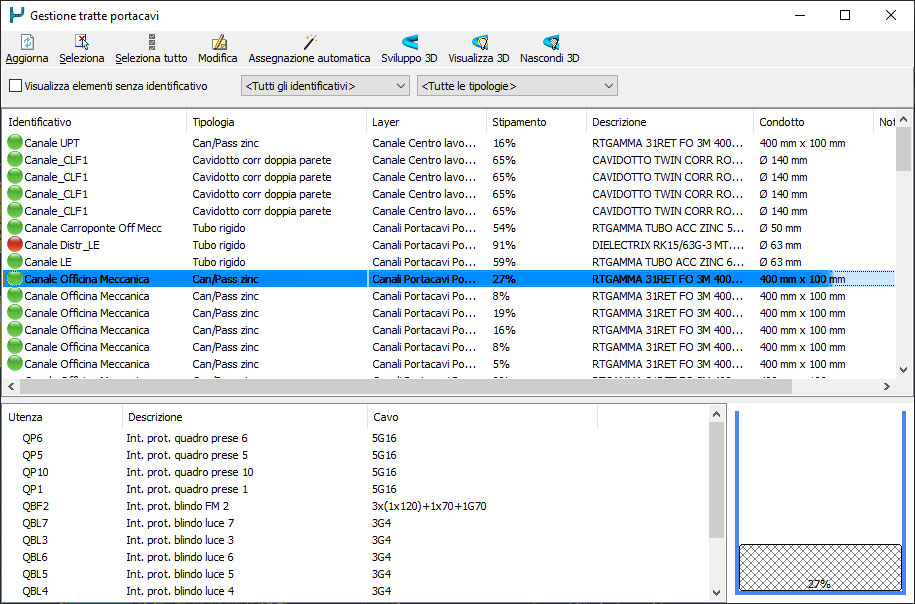
Task: Select the Officina Meccanica row with 5% stipamento
Action: click(x=448, y=364)
